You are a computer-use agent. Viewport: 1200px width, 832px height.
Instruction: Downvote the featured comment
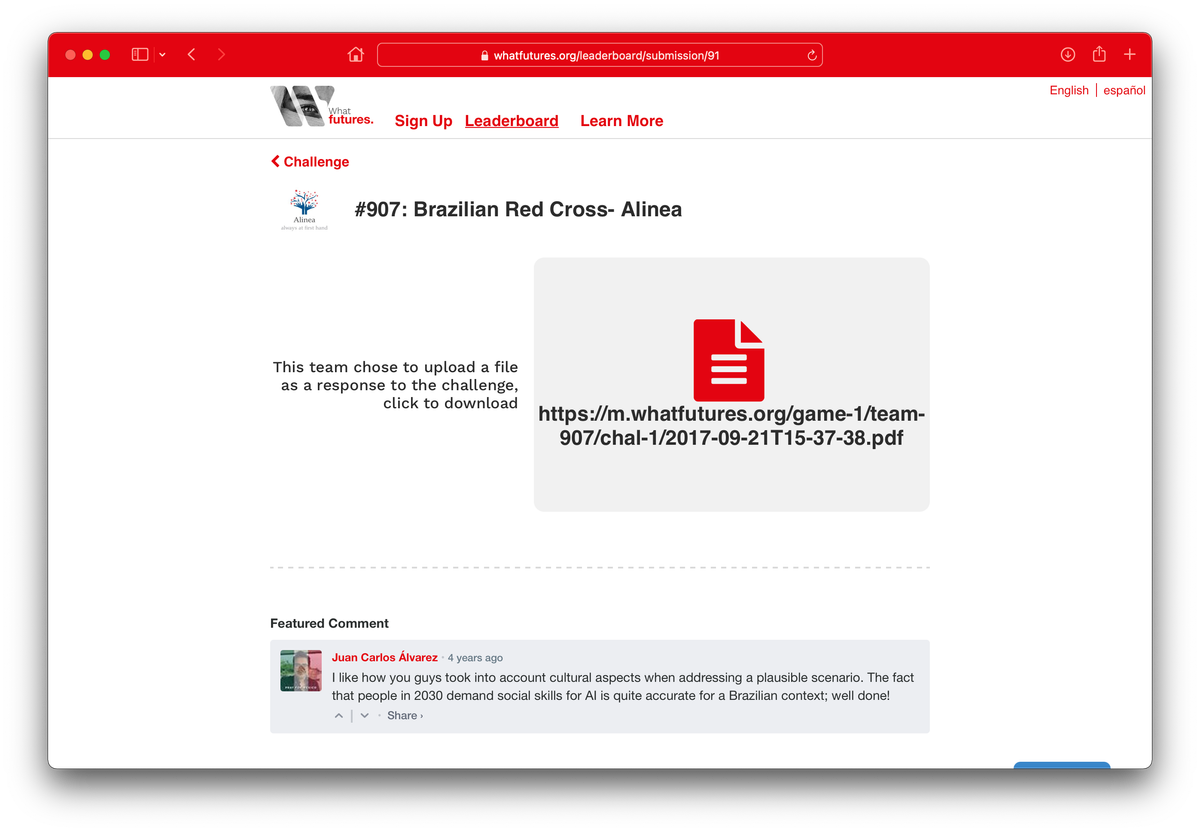coord(365,716)
